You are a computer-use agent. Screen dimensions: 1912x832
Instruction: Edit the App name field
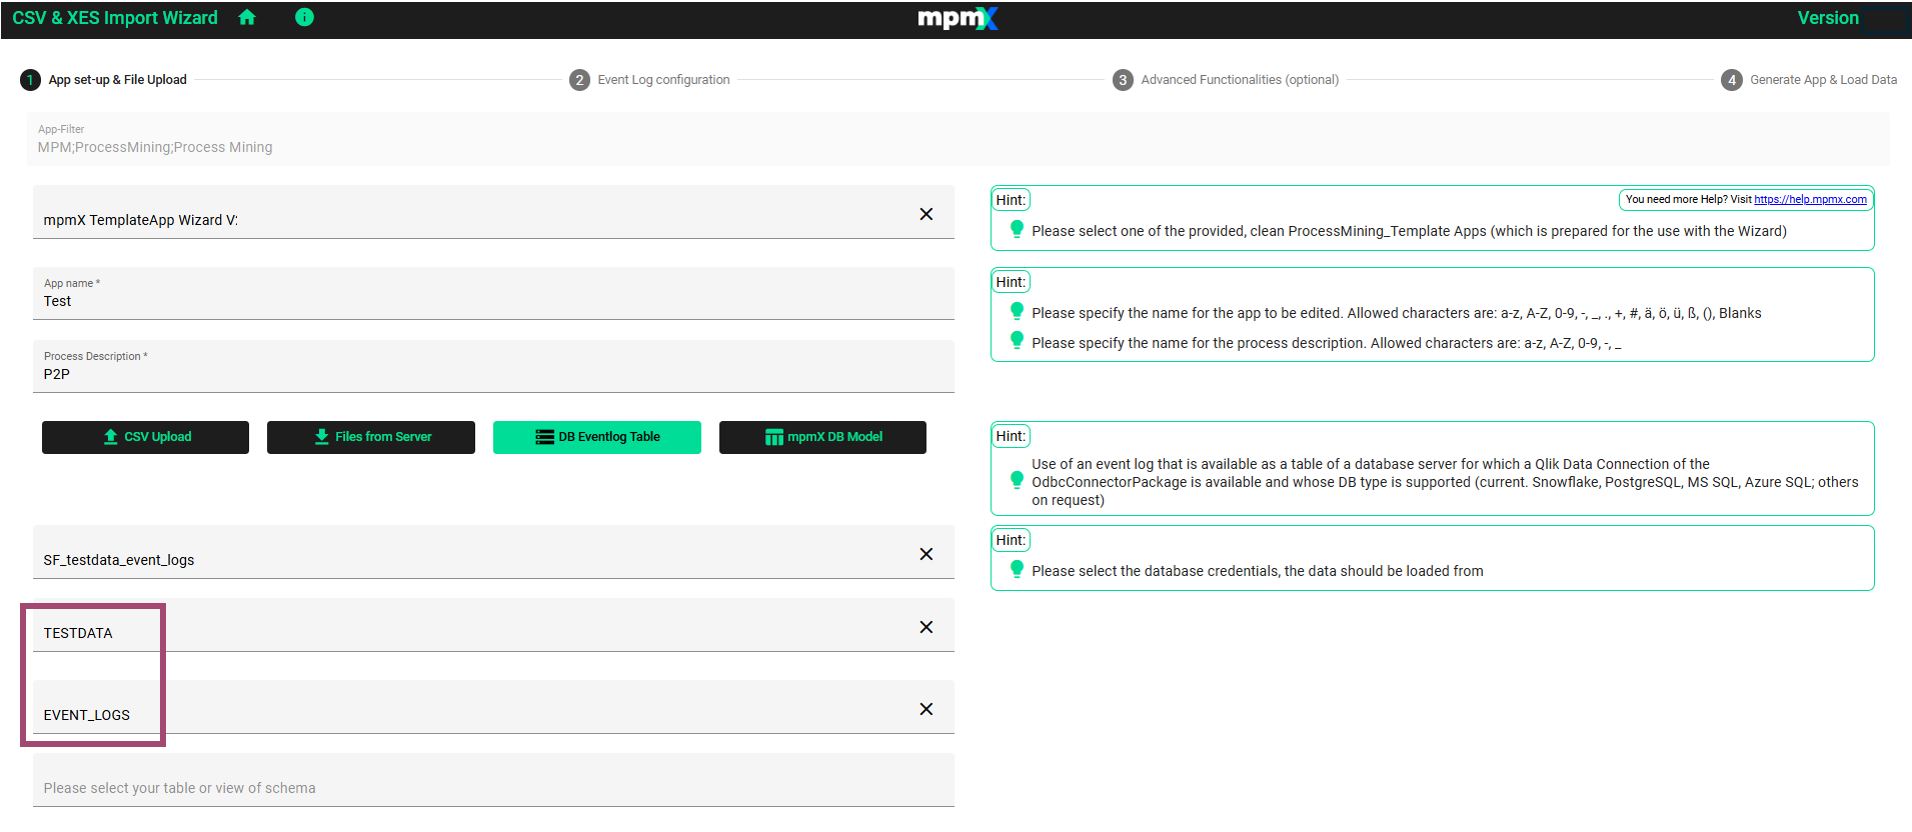tap(494, 293)
